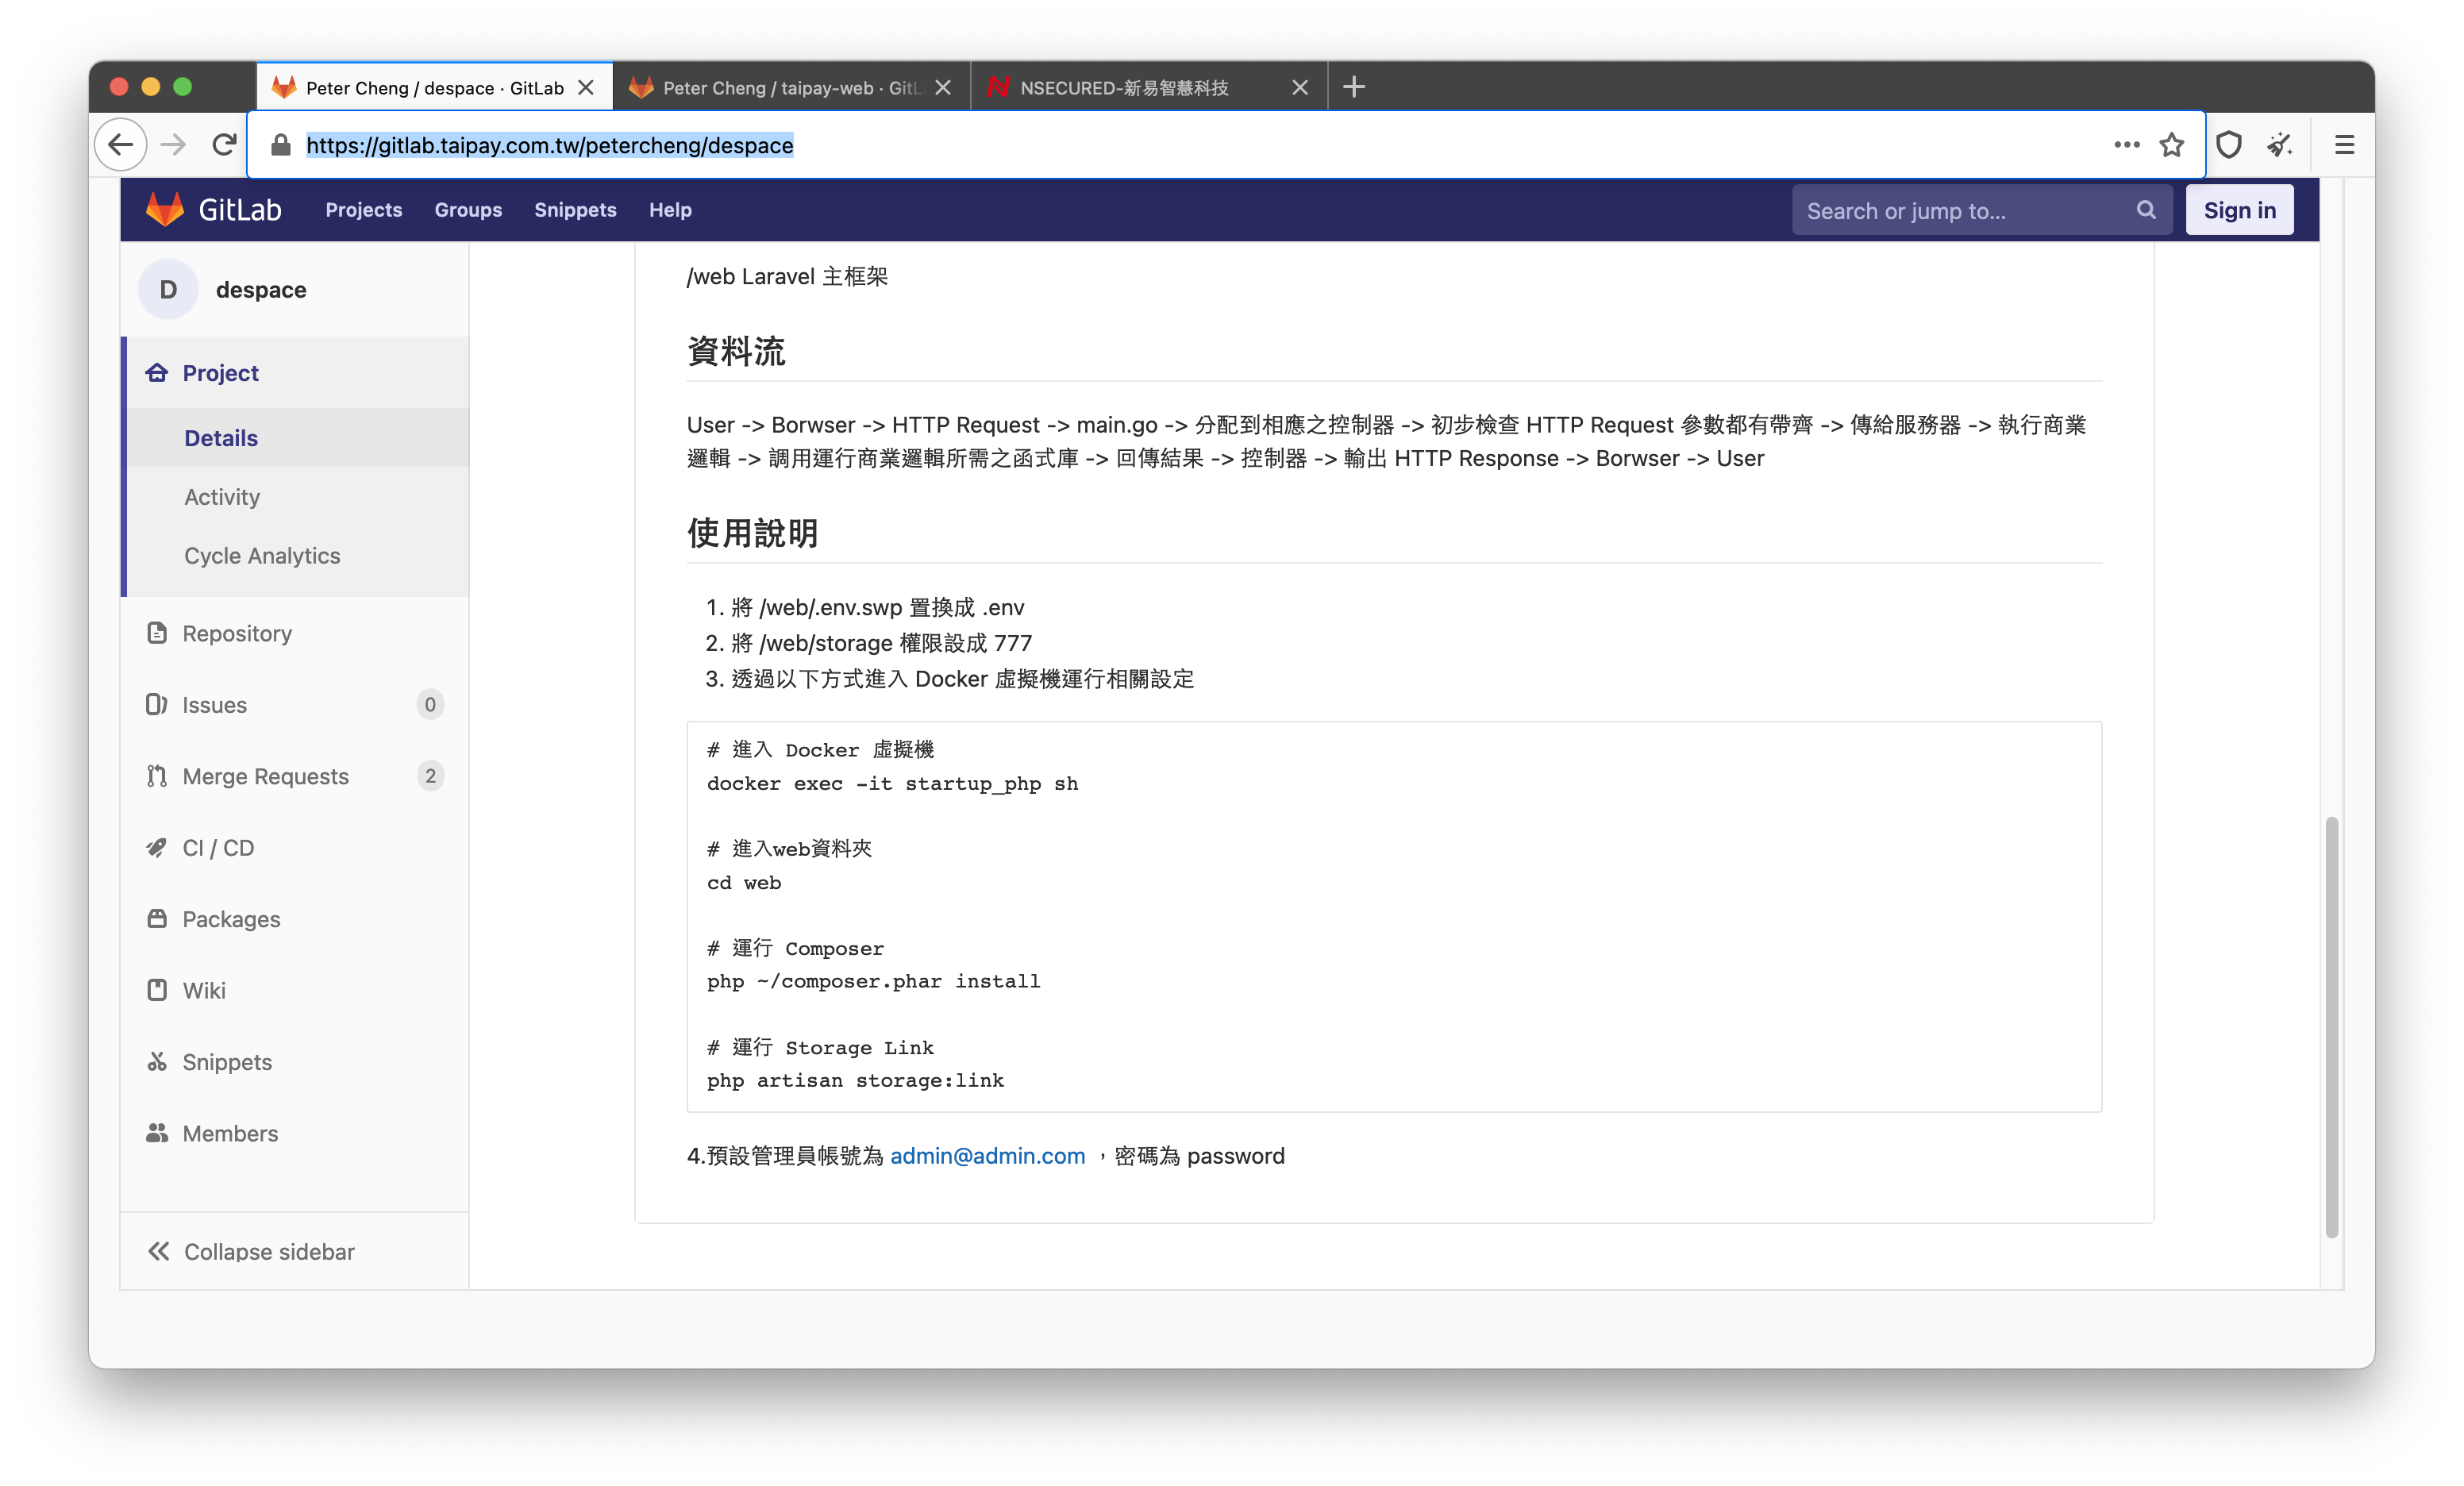This screenshot has width=2464, height=1486.
Task: Click the CI / CD rocket icon
Action: 157,847
